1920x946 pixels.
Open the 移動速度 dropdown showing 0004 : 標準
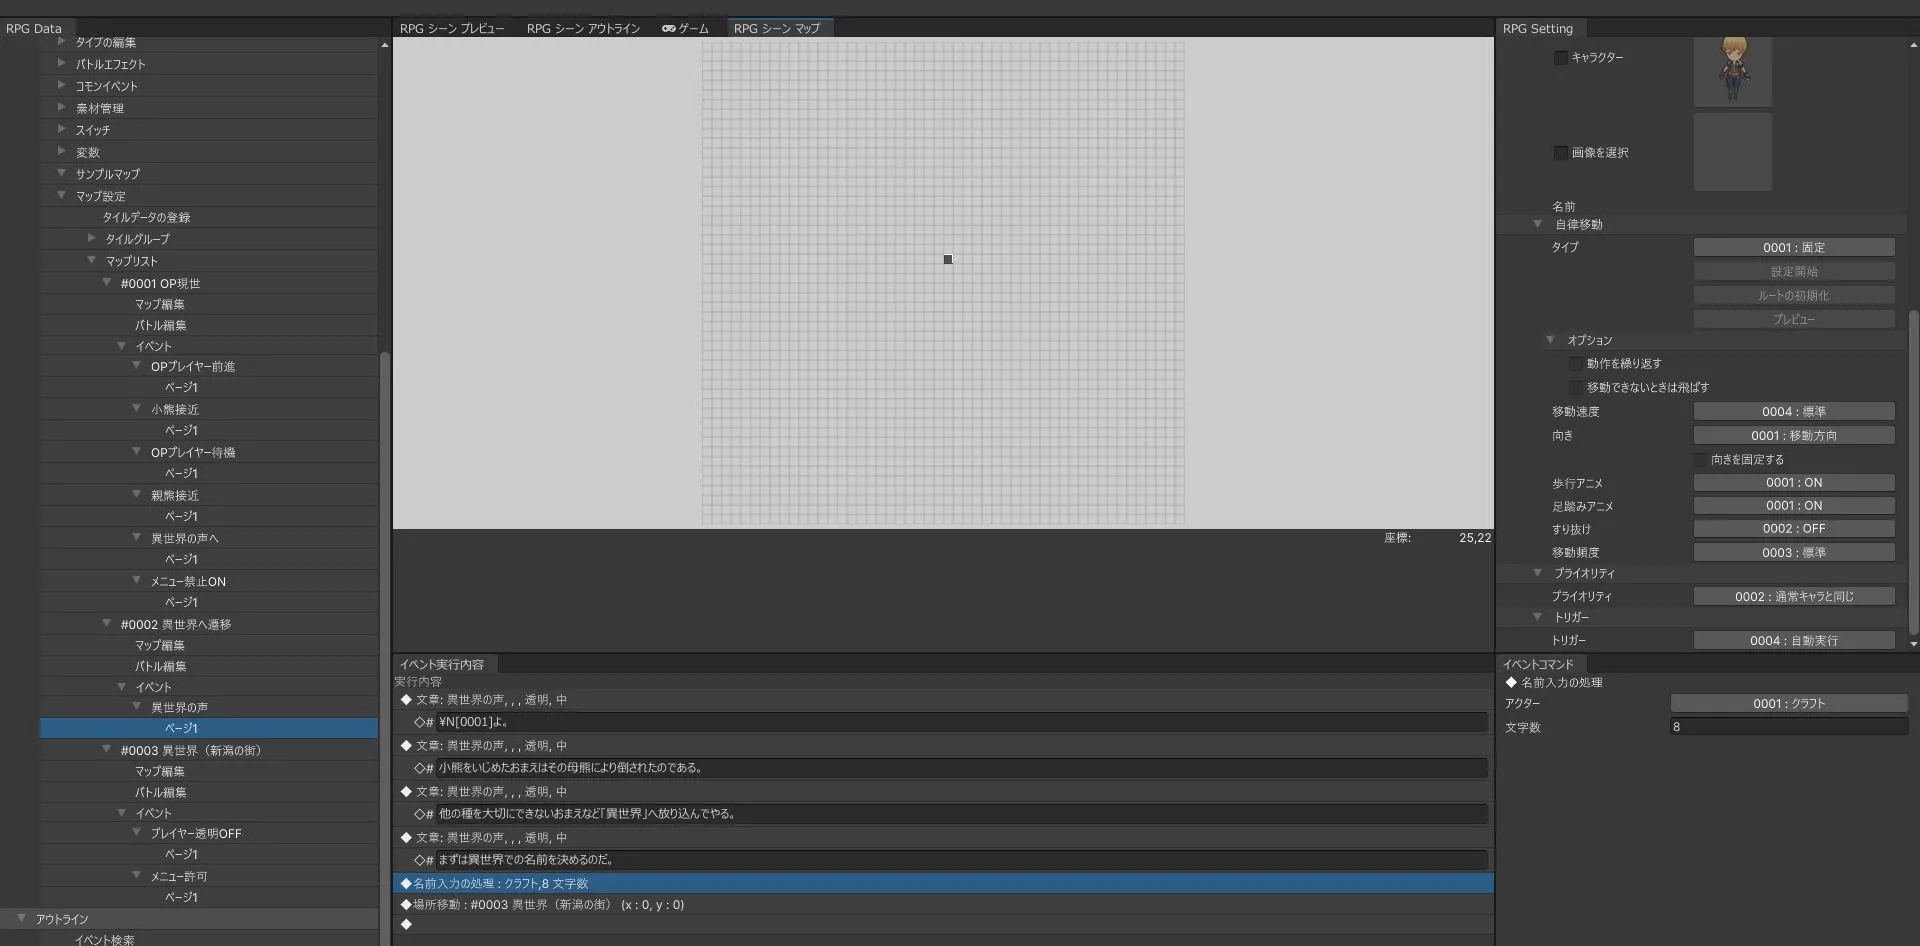point(1793,412)
